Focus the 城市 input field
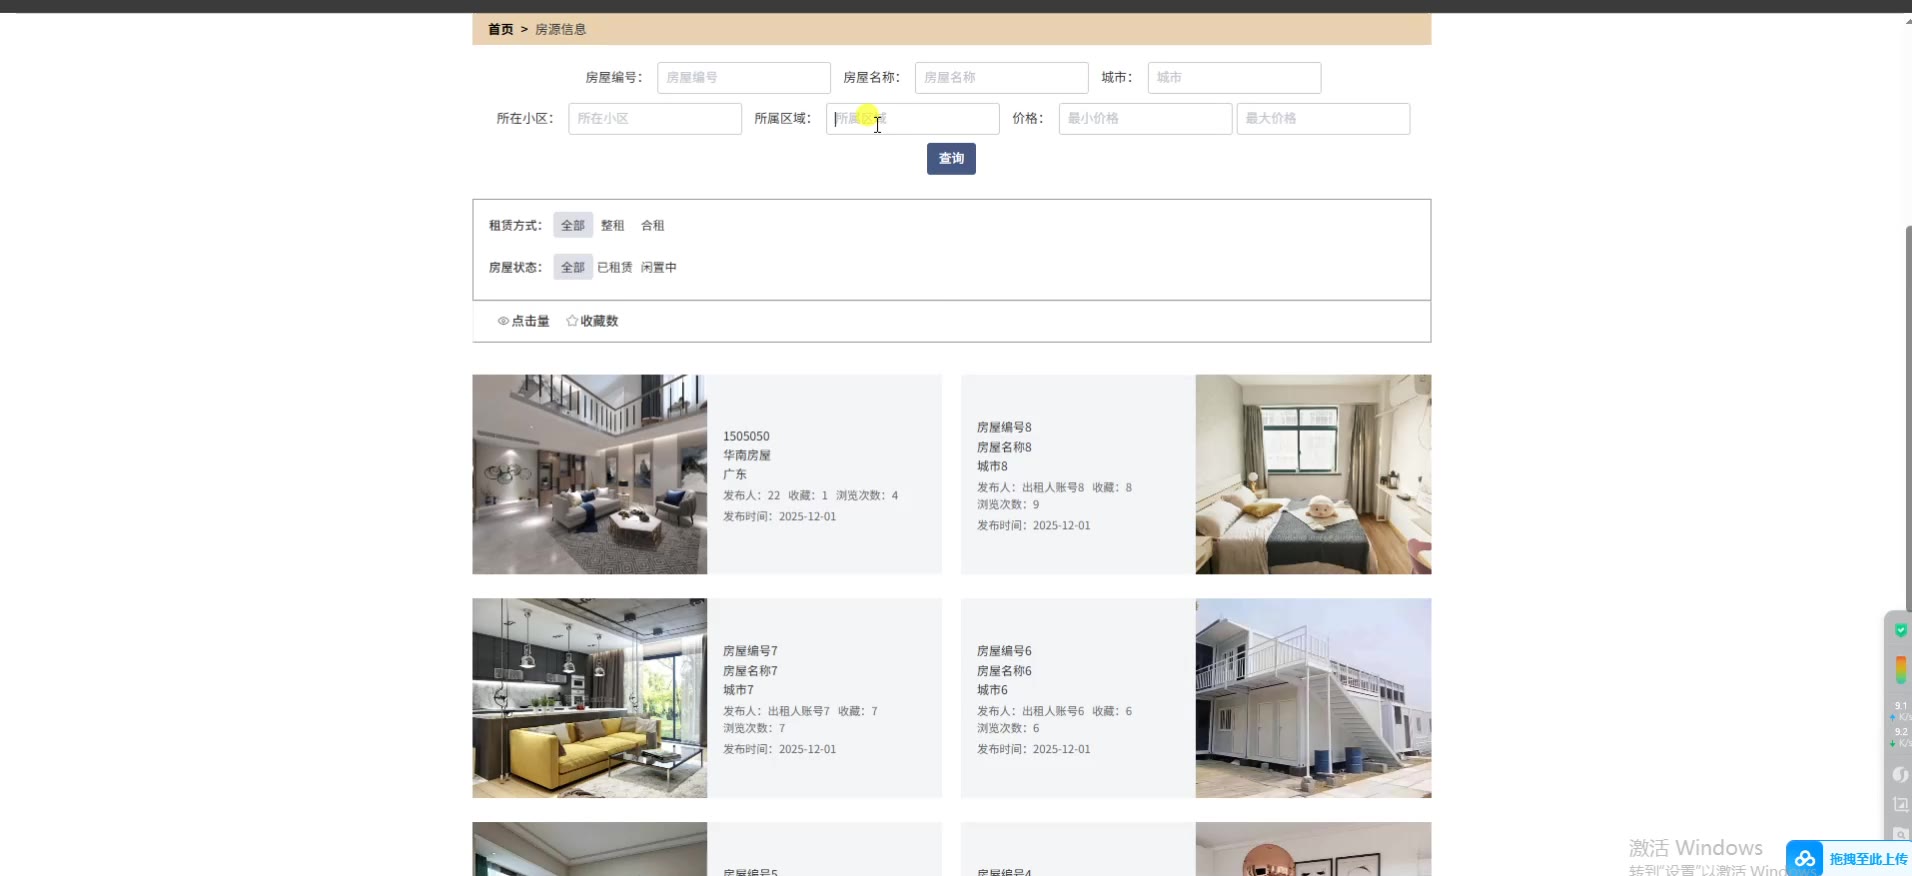1912x876 pixels. click(x=1235, y=78)
